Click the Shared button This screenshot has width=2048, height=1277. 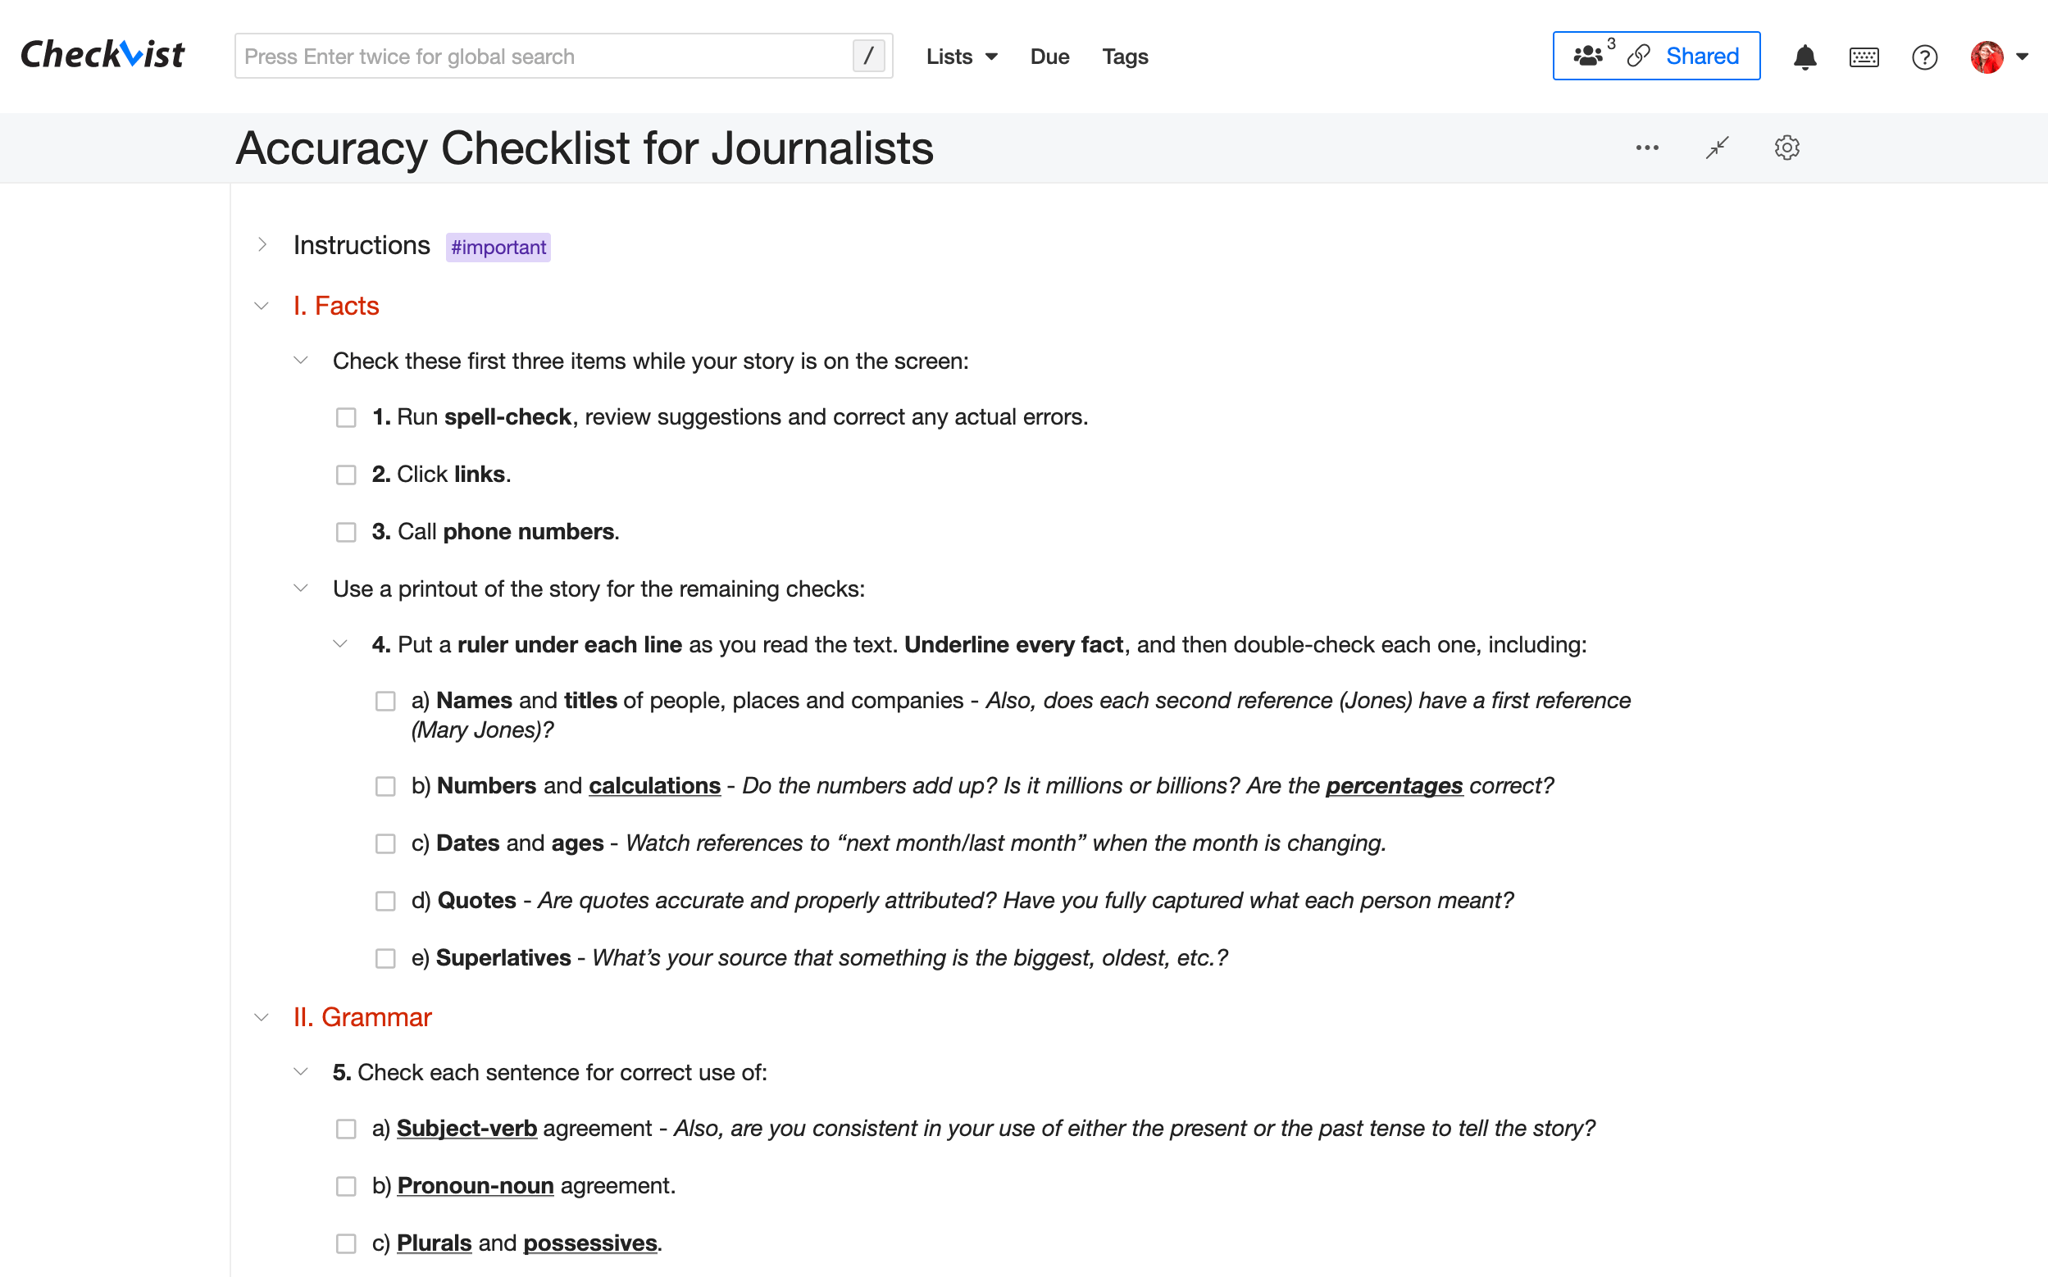pyautogui.click(x=1656, y=56)
